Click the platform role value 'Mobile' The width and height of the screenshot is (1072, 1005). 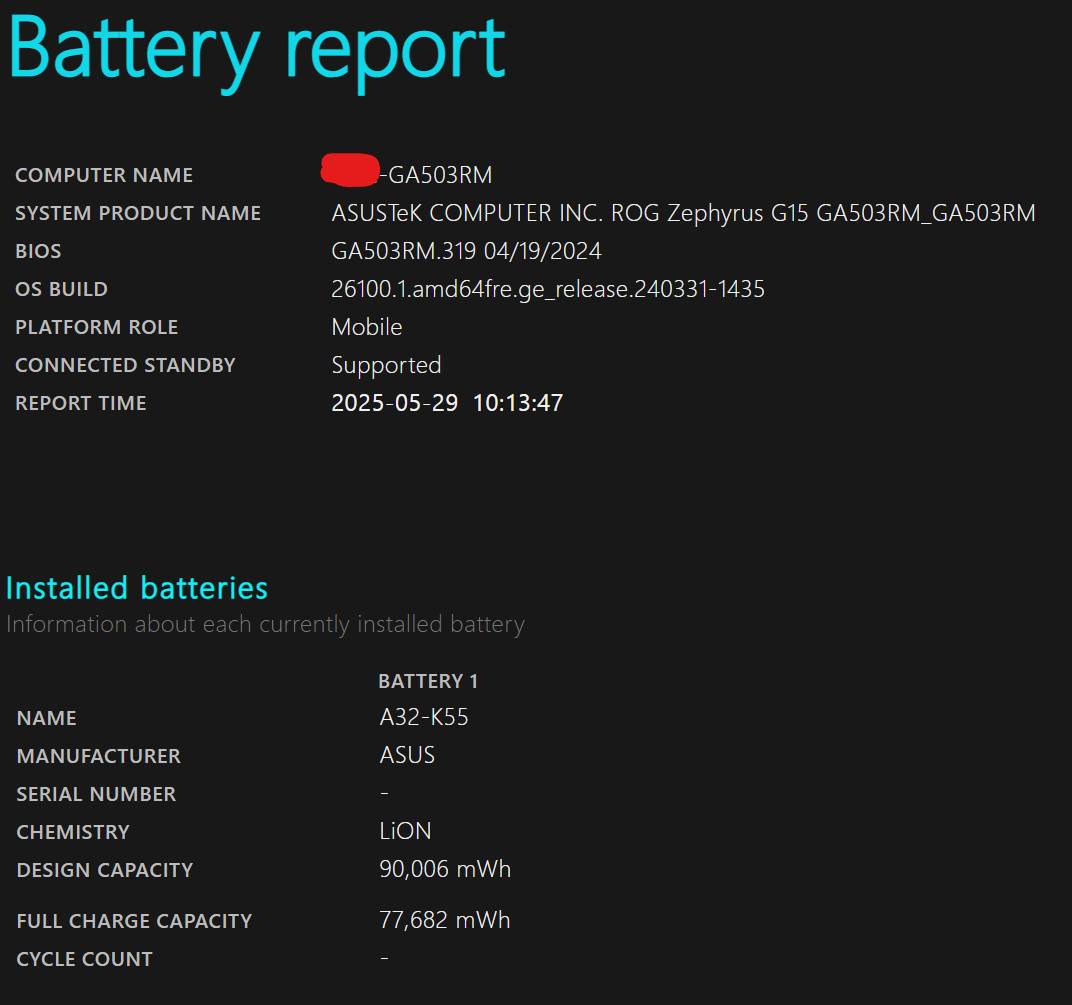coord(366,327)
